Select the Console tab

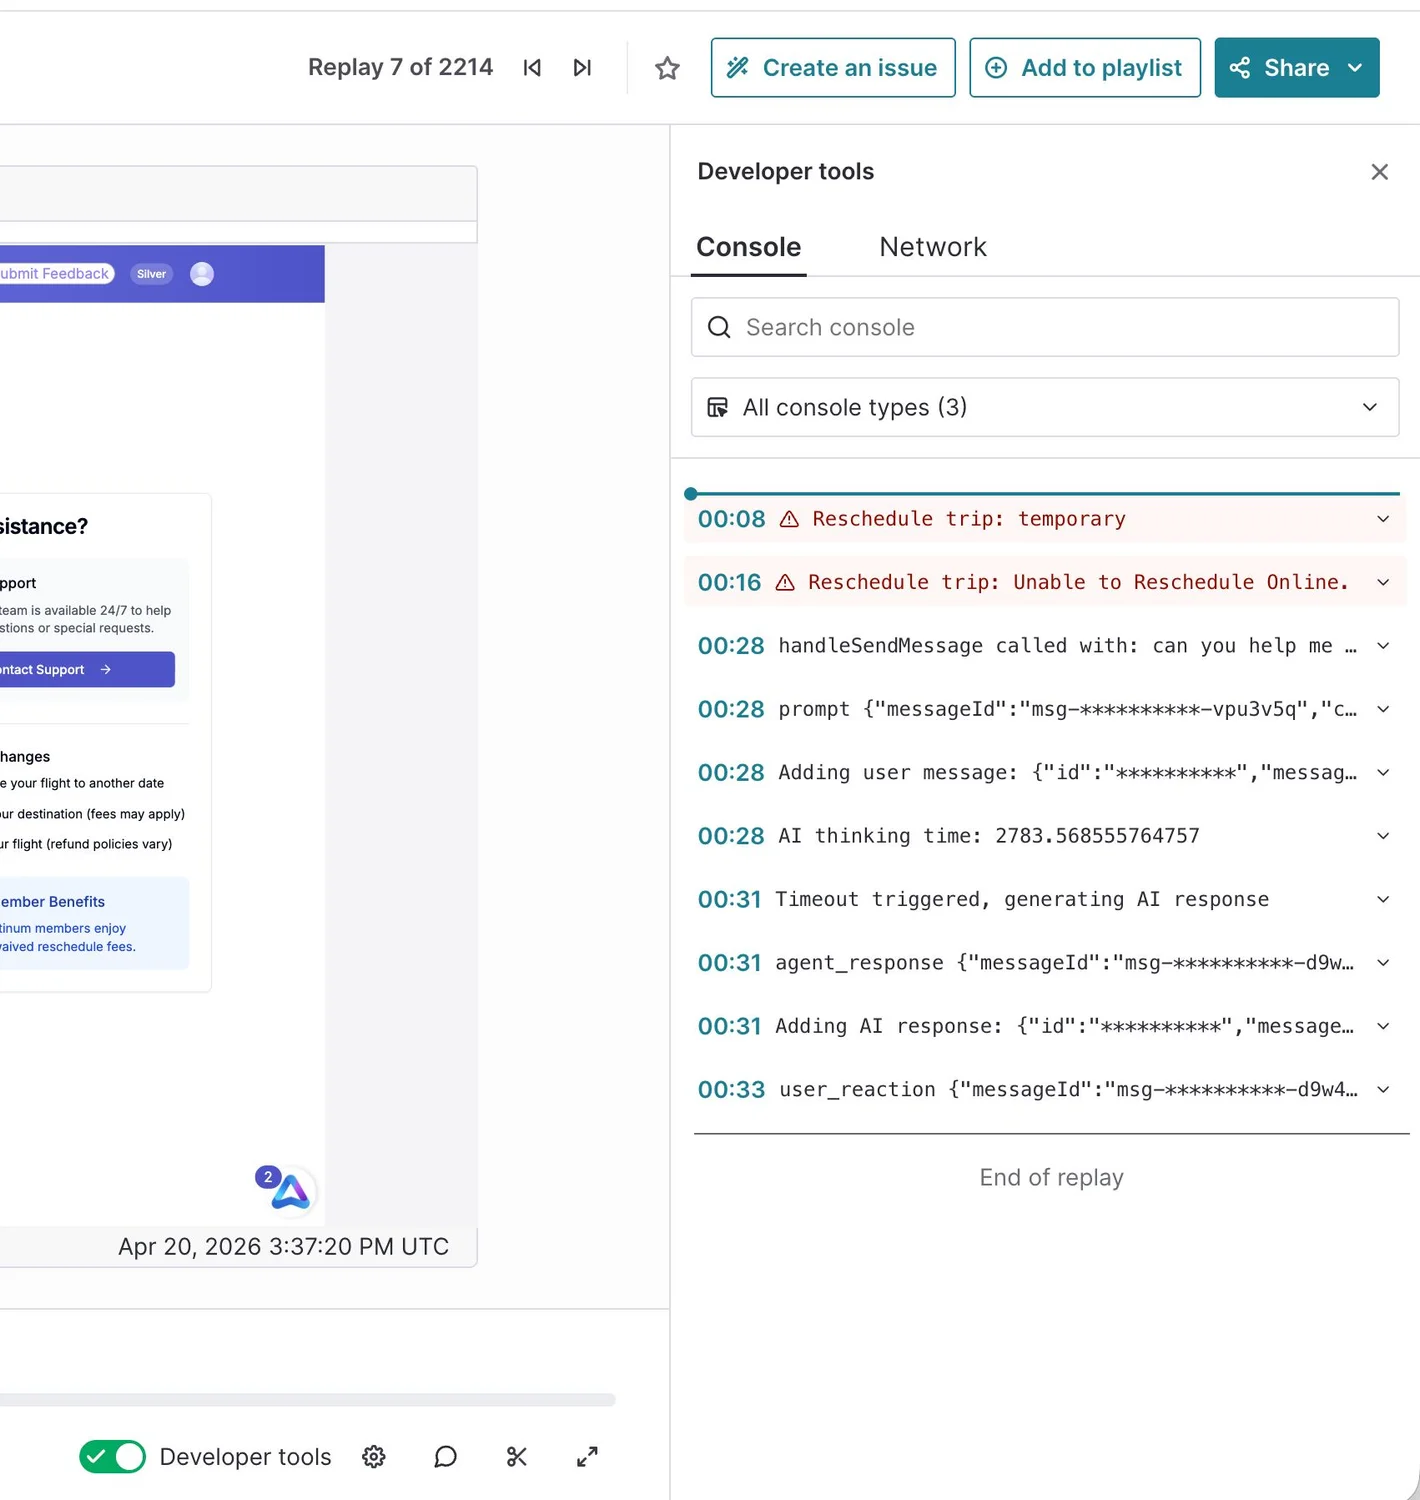748,247
